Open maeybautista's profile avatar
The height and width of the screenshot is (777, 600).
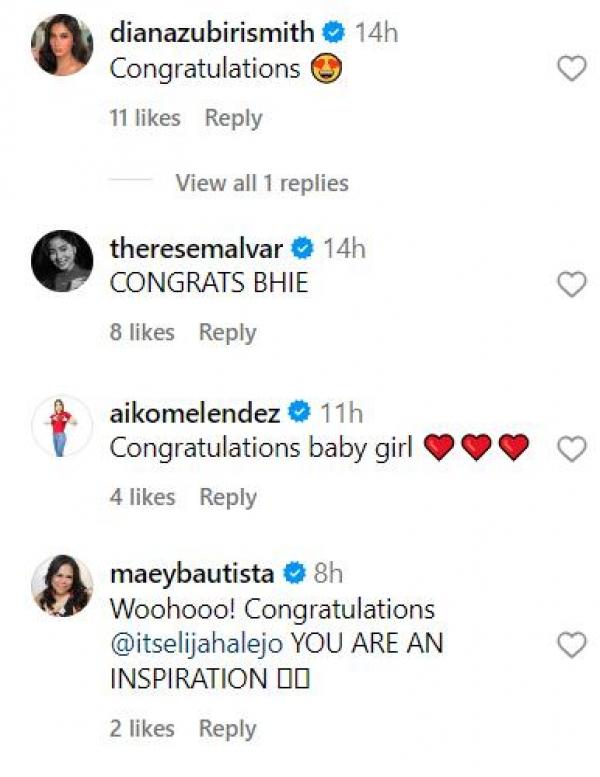[62, 587]
